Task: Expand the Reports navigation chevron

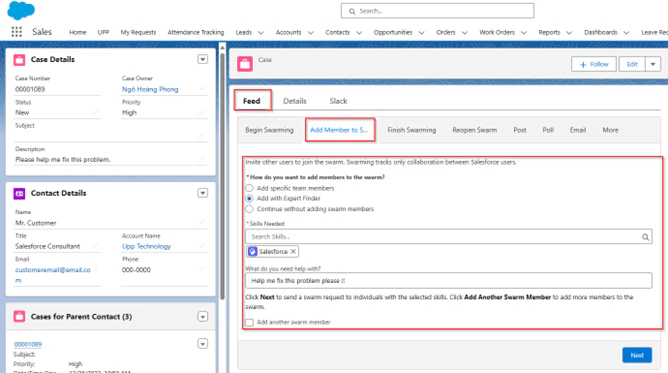Action: (x=569, y=32)
